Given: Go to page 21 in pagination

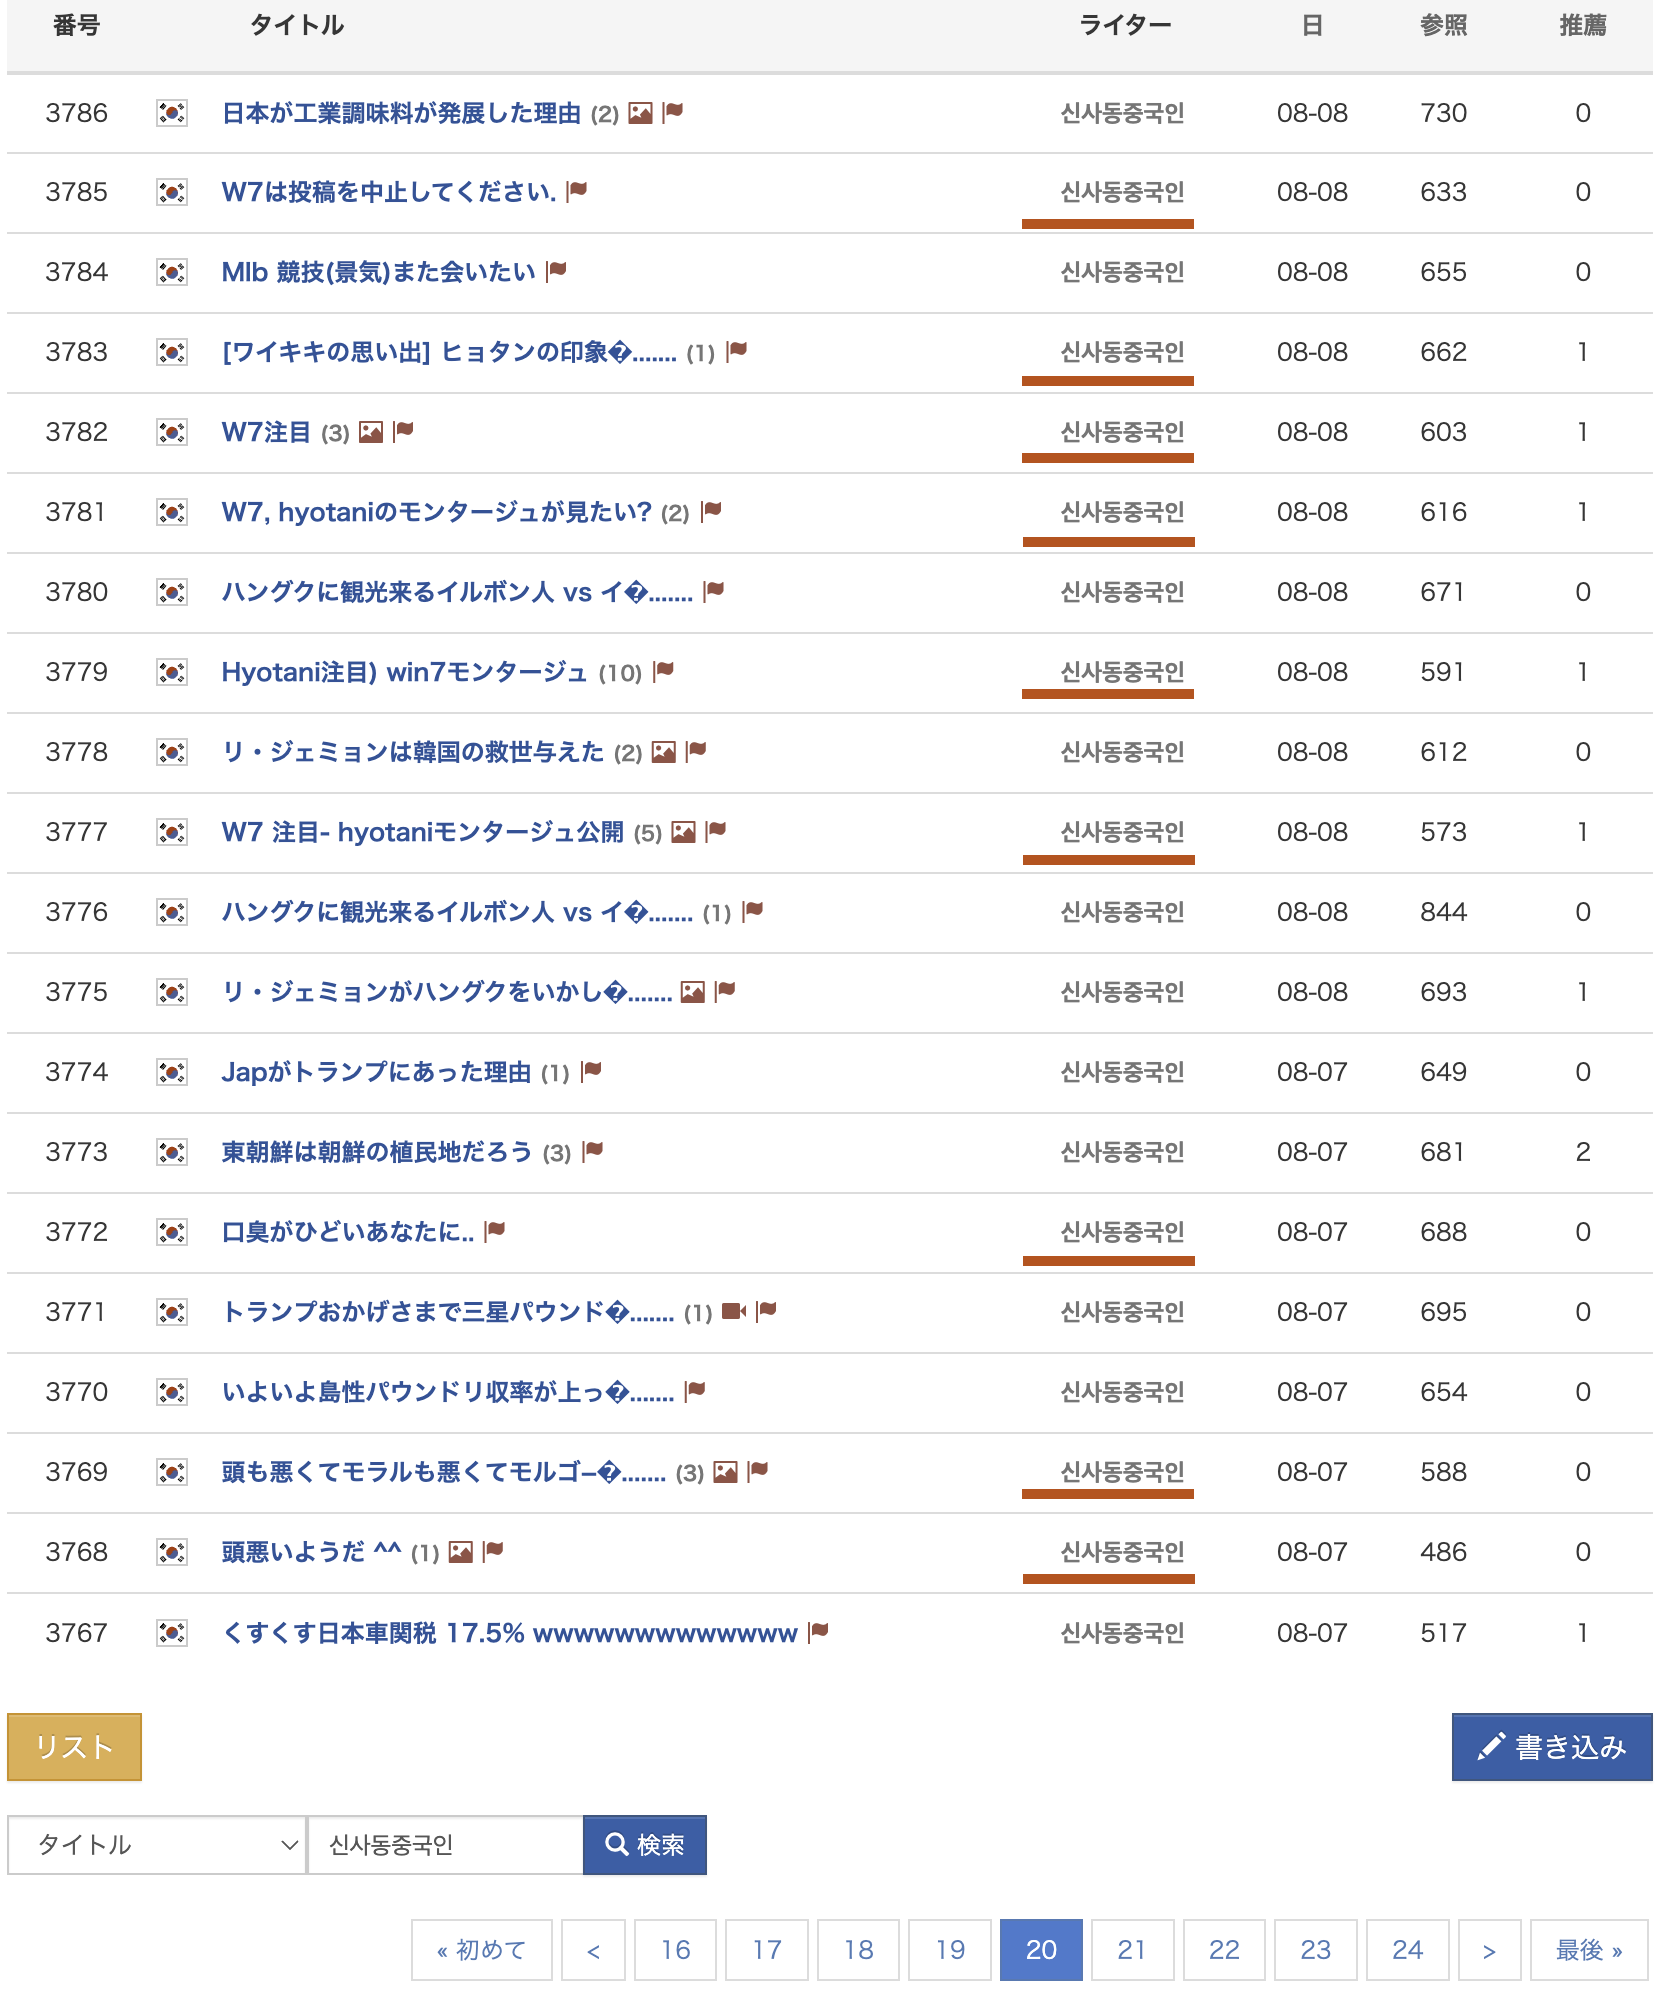Looking at the screenshot, I should coord(1132,1950).
